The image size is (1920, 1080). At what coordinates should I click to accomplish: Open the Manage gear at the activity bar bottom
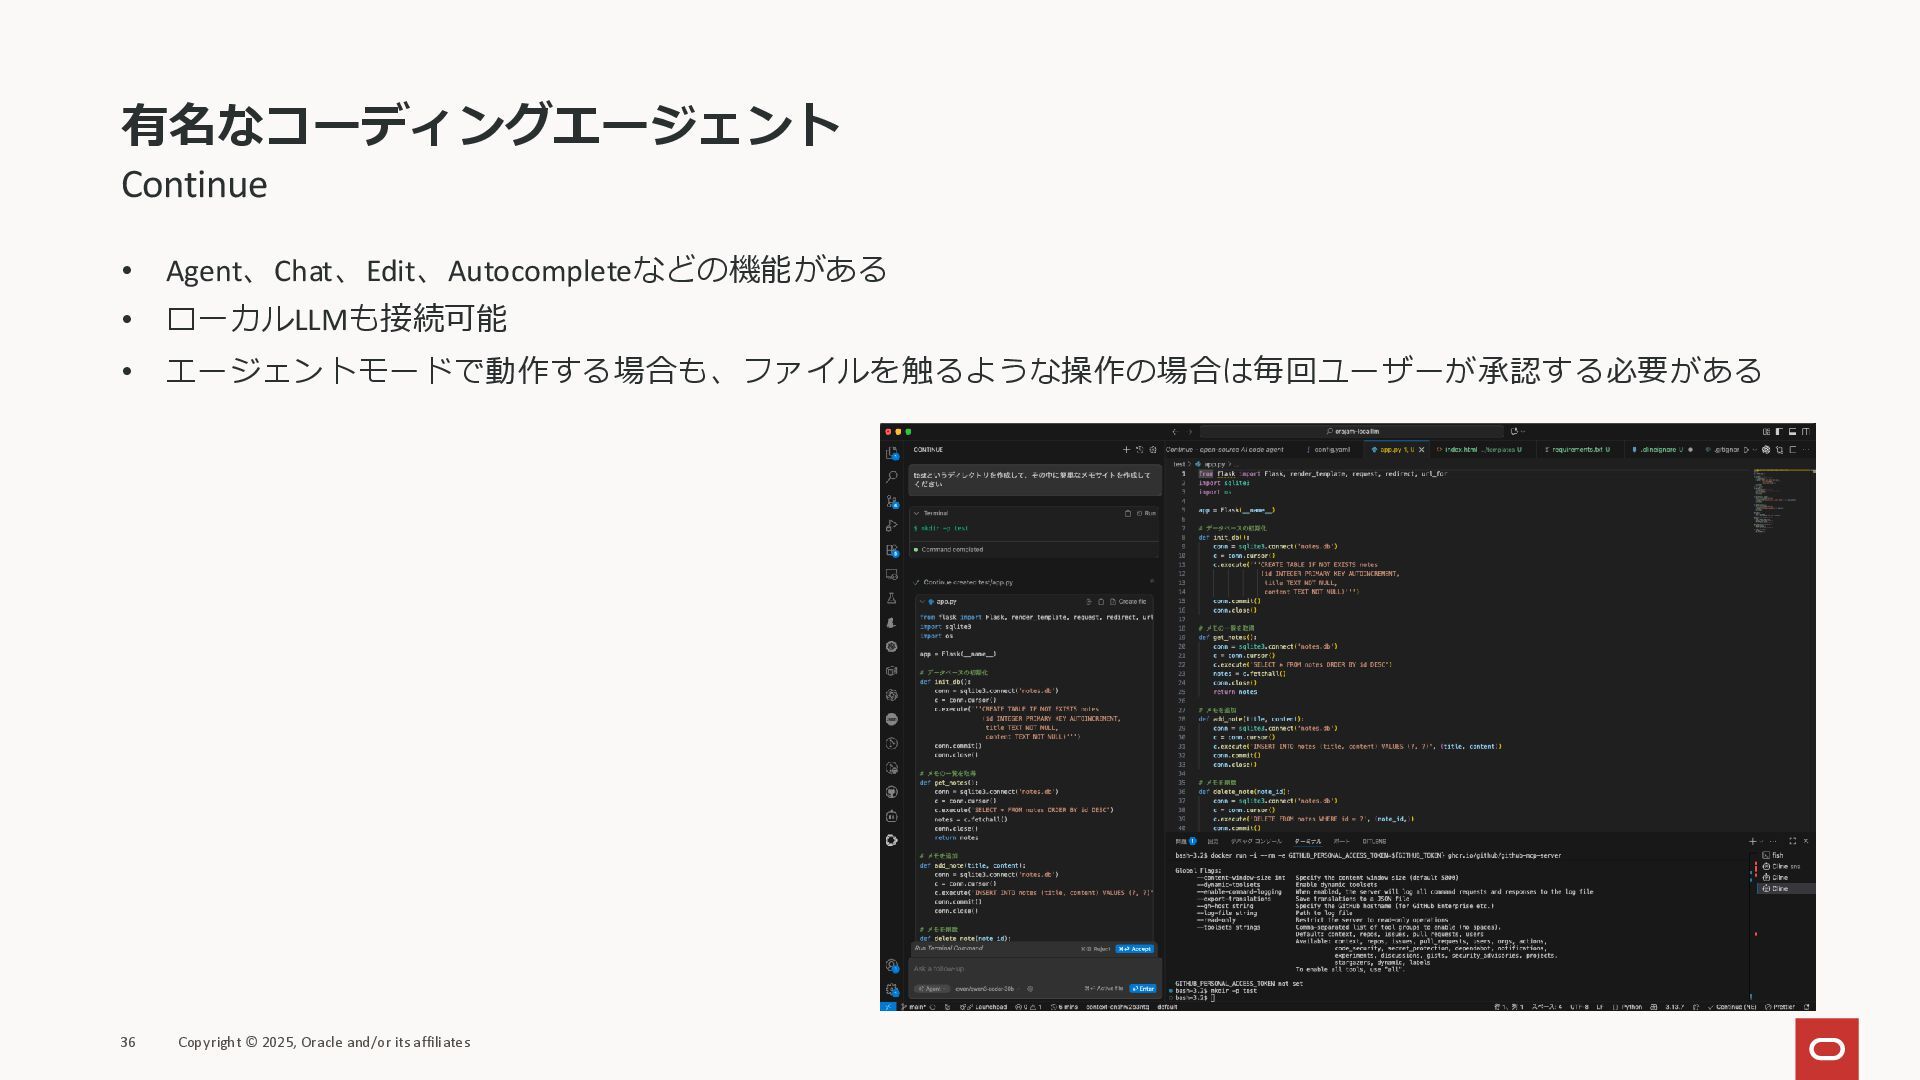point(891,989)
